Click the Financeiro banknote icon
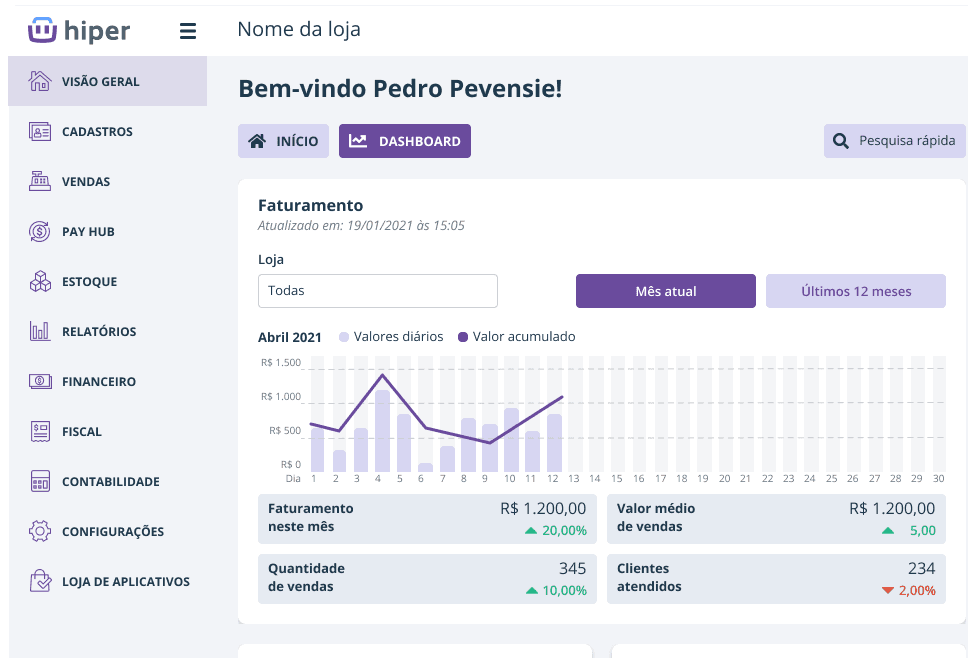 click(40, 381)
